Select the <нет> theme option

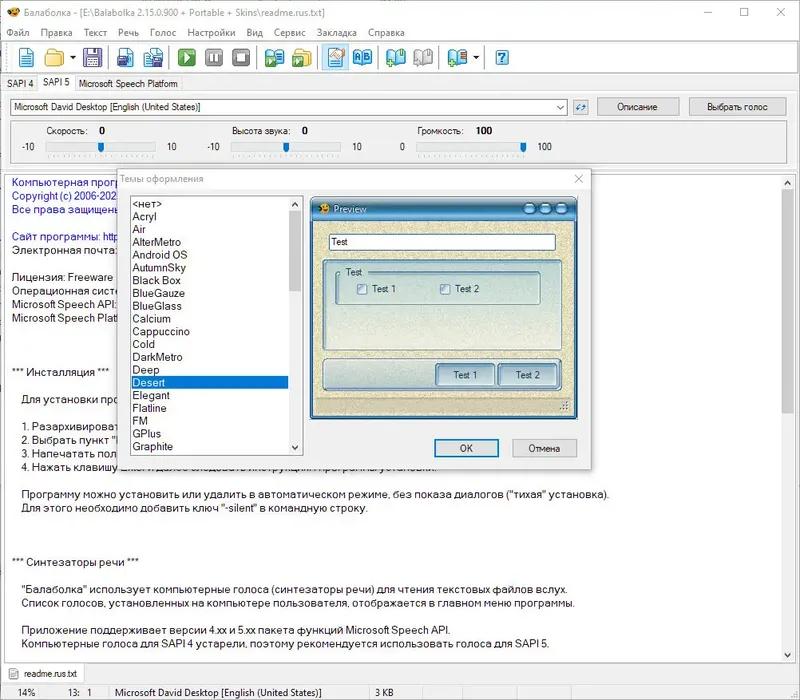[x=210, y=204]
